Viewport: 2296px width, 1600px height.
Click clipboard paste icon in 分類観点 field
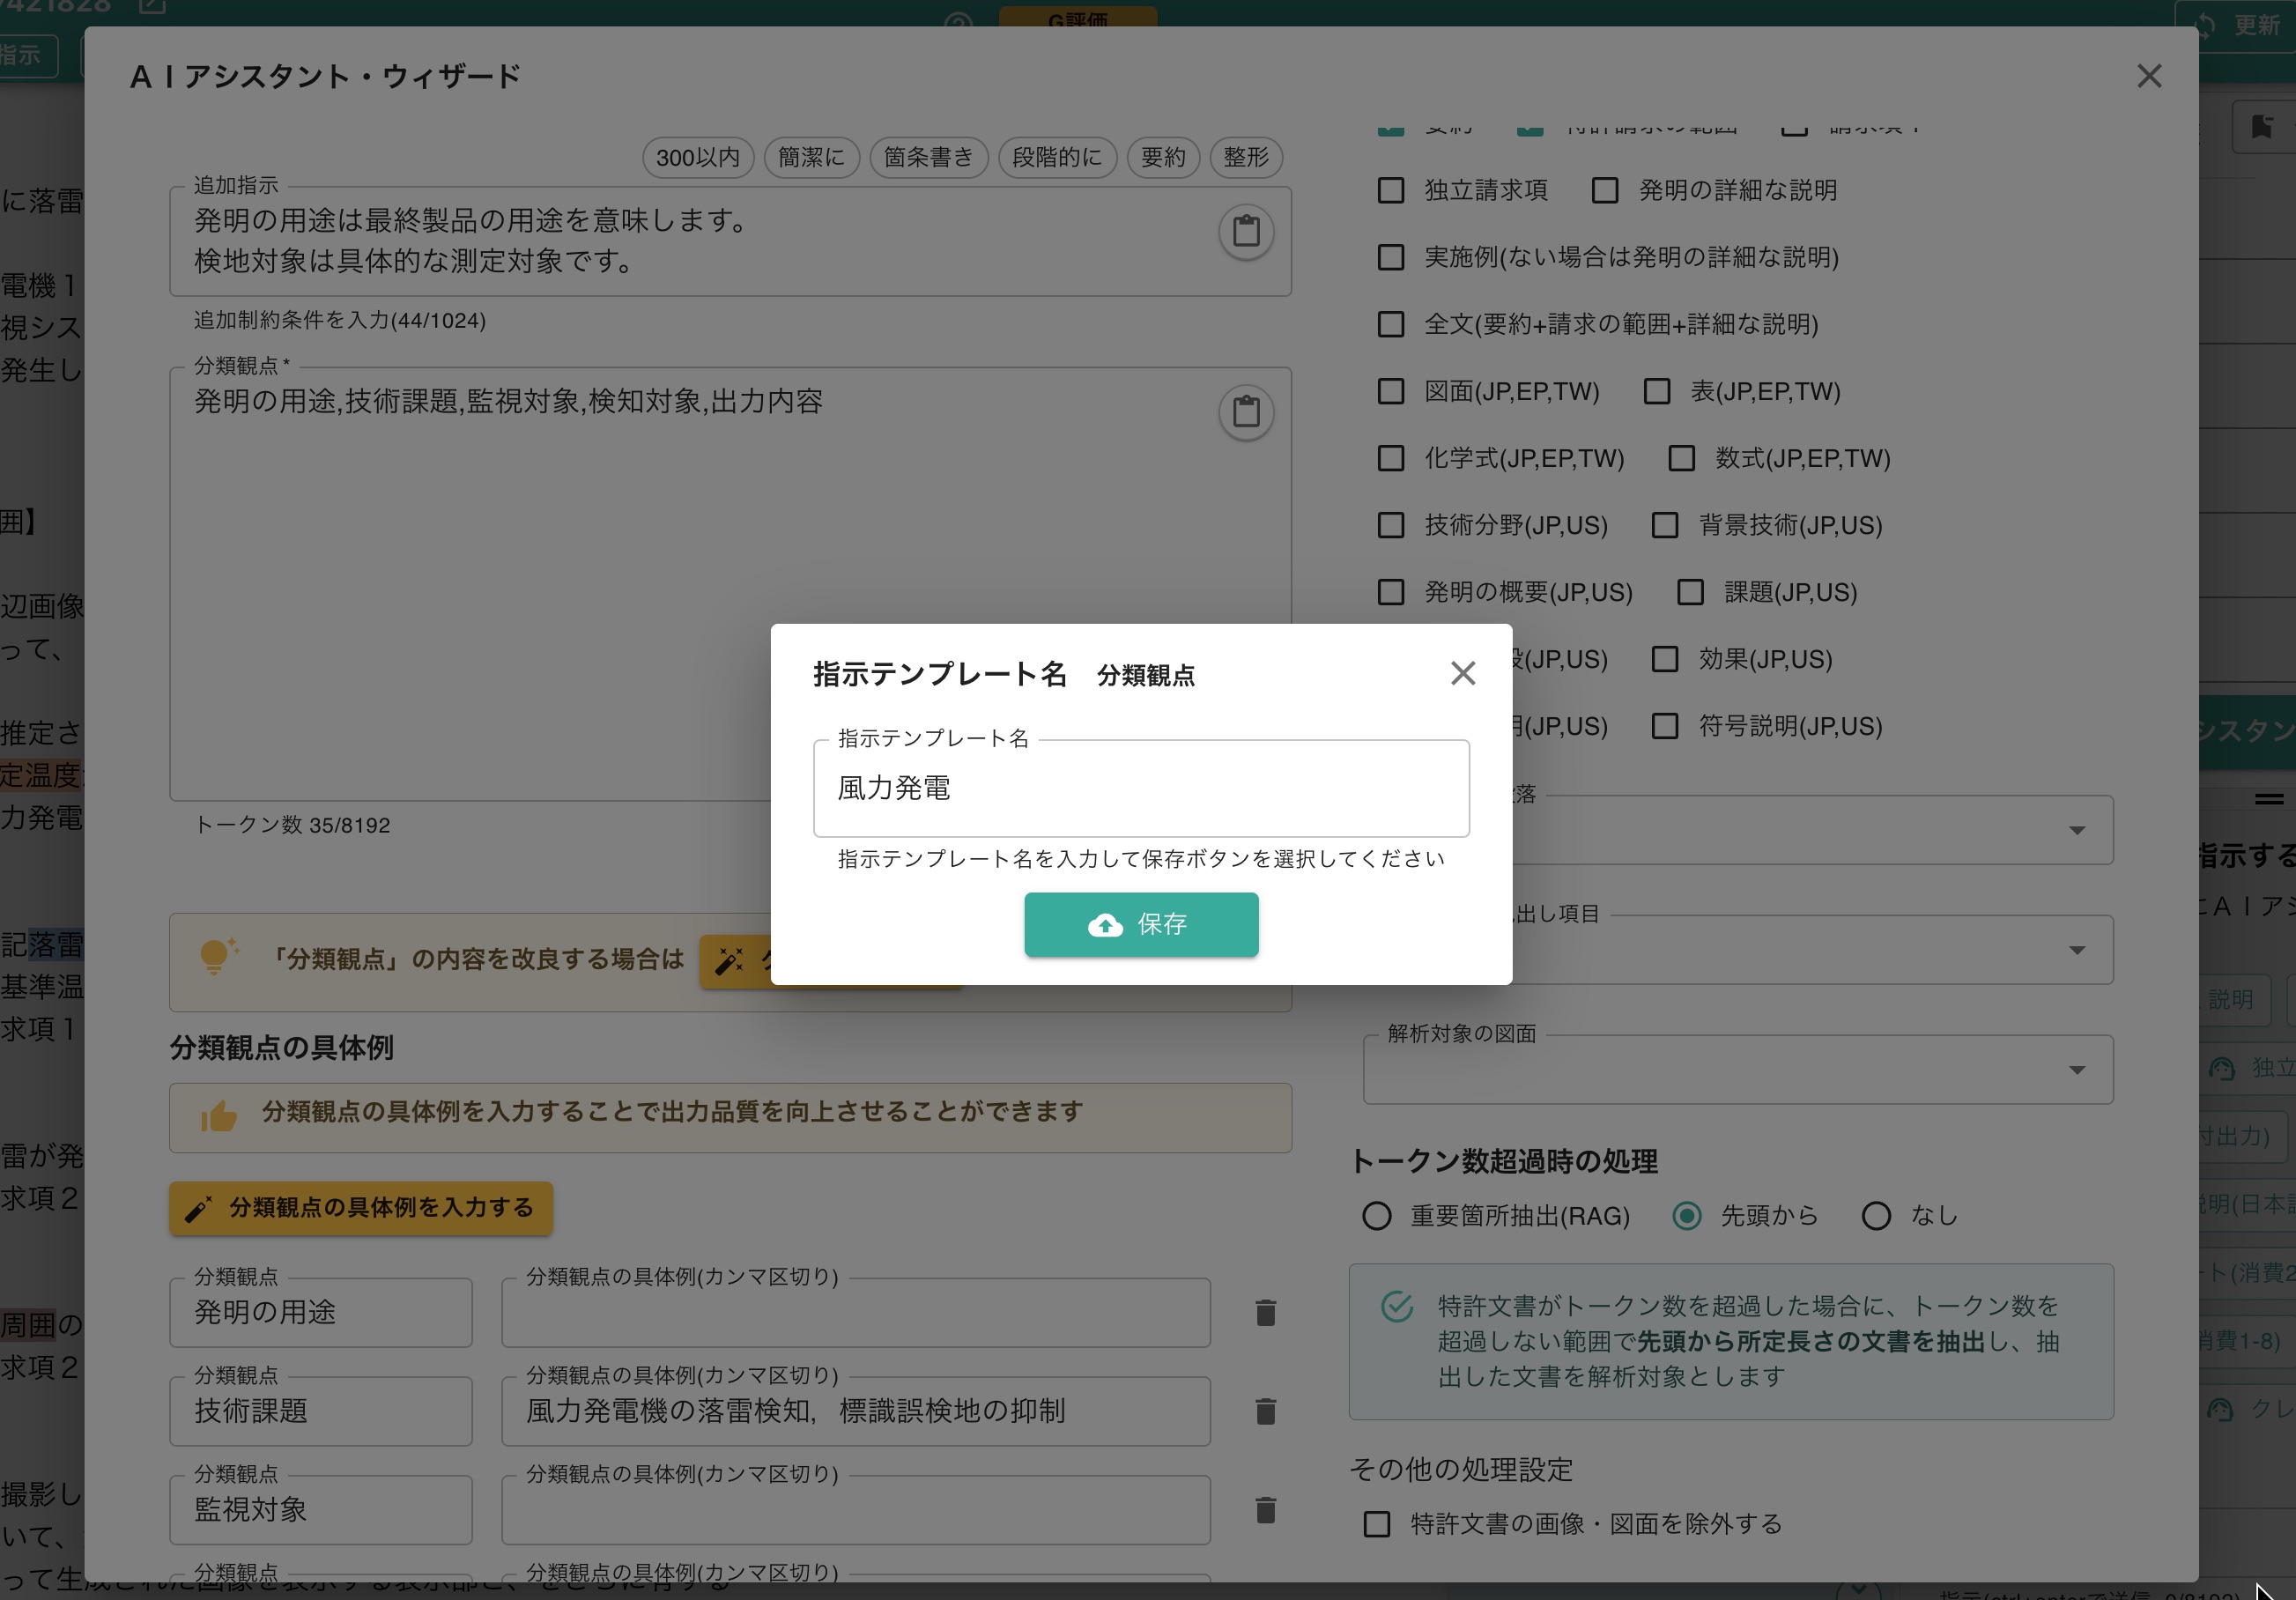click(1246, 412)
